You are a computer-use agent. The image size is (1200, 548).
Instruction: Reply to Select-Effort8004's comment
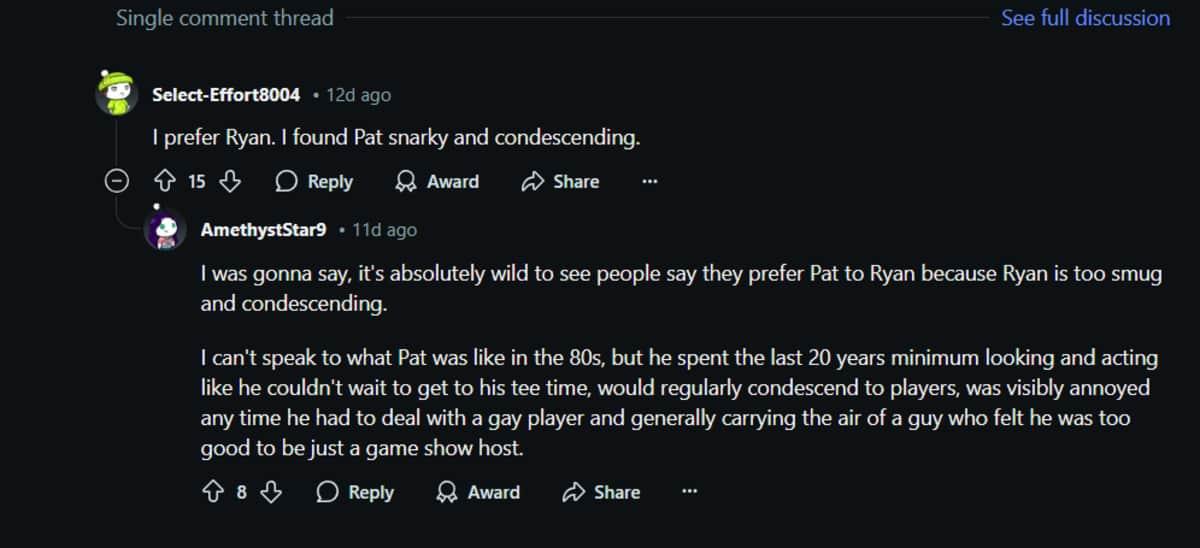314,182
